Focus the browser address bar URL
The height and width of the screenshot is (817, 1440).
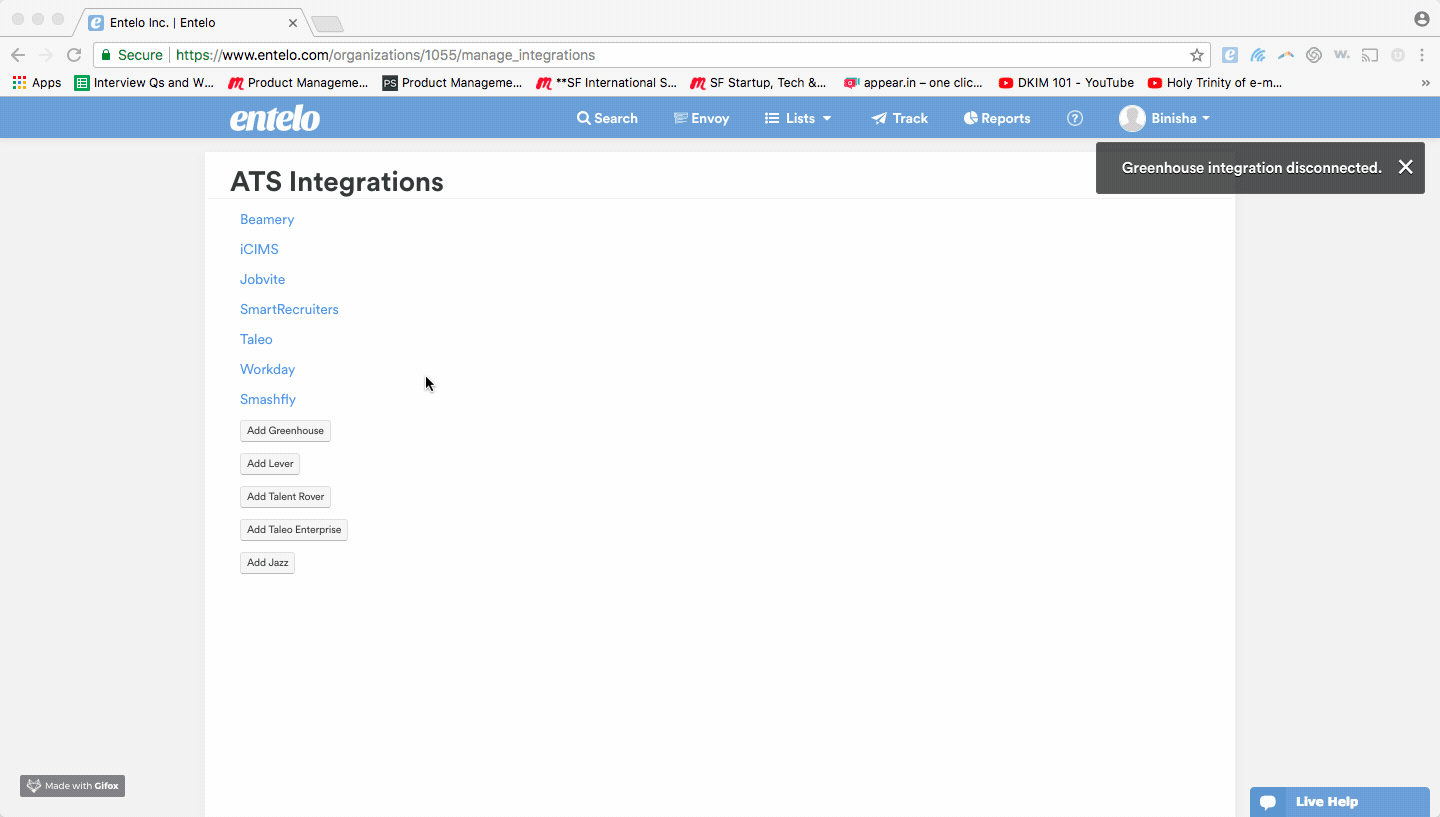coord(385,55)
